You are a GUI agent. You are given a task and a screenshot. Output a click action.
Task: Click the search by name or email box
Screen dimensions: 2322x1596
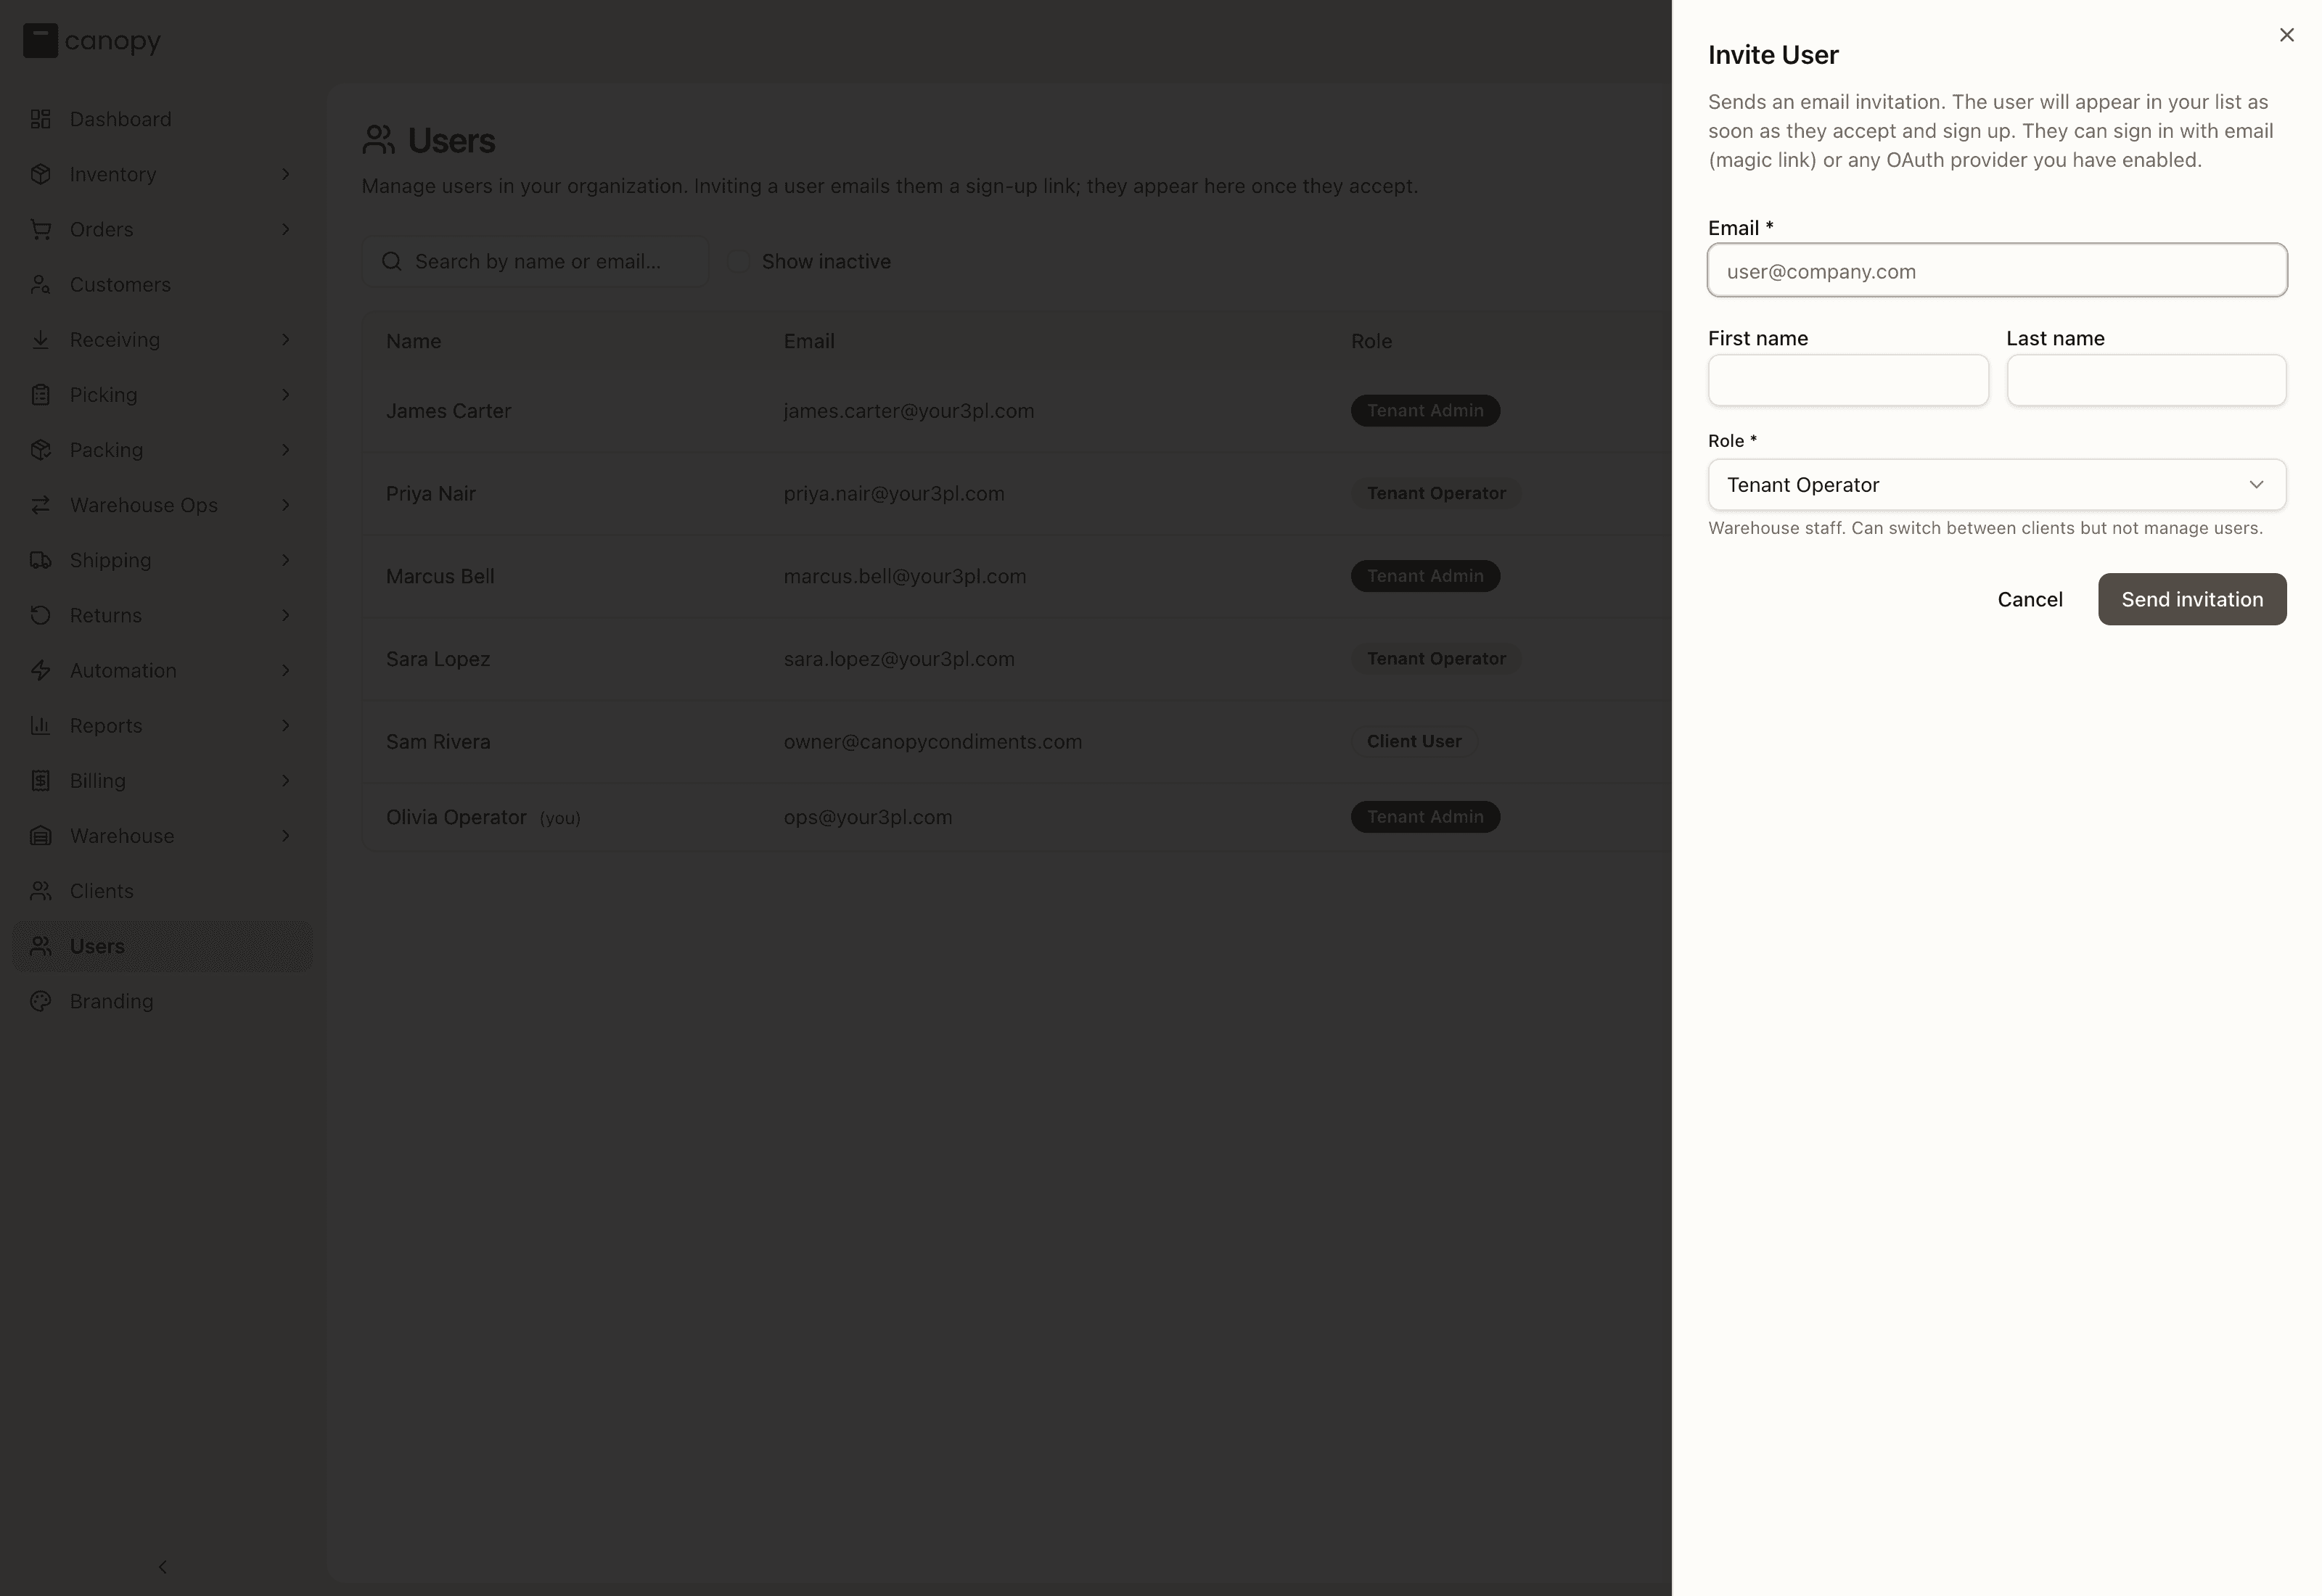(x=535, y=261)
